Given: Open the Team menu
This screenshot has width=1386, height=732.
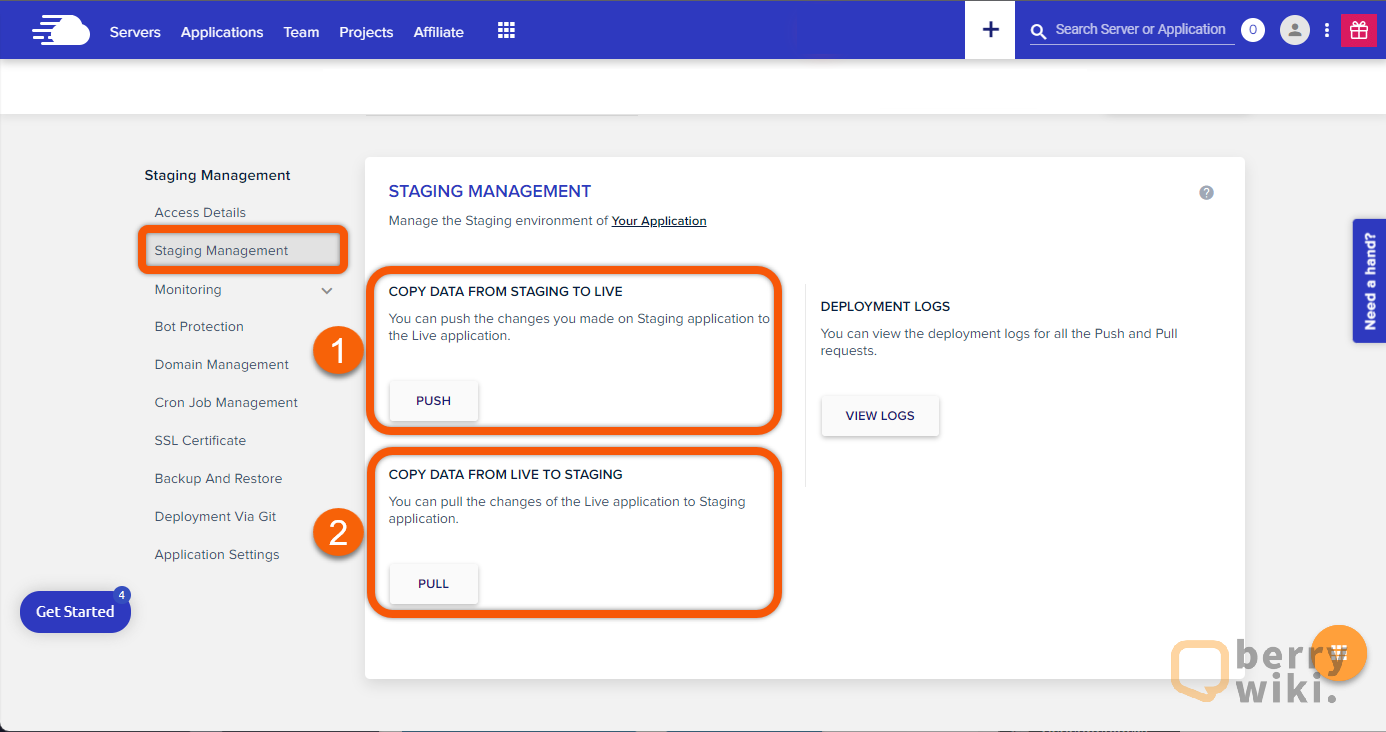Looking at the screenshot, I should 301,32.
